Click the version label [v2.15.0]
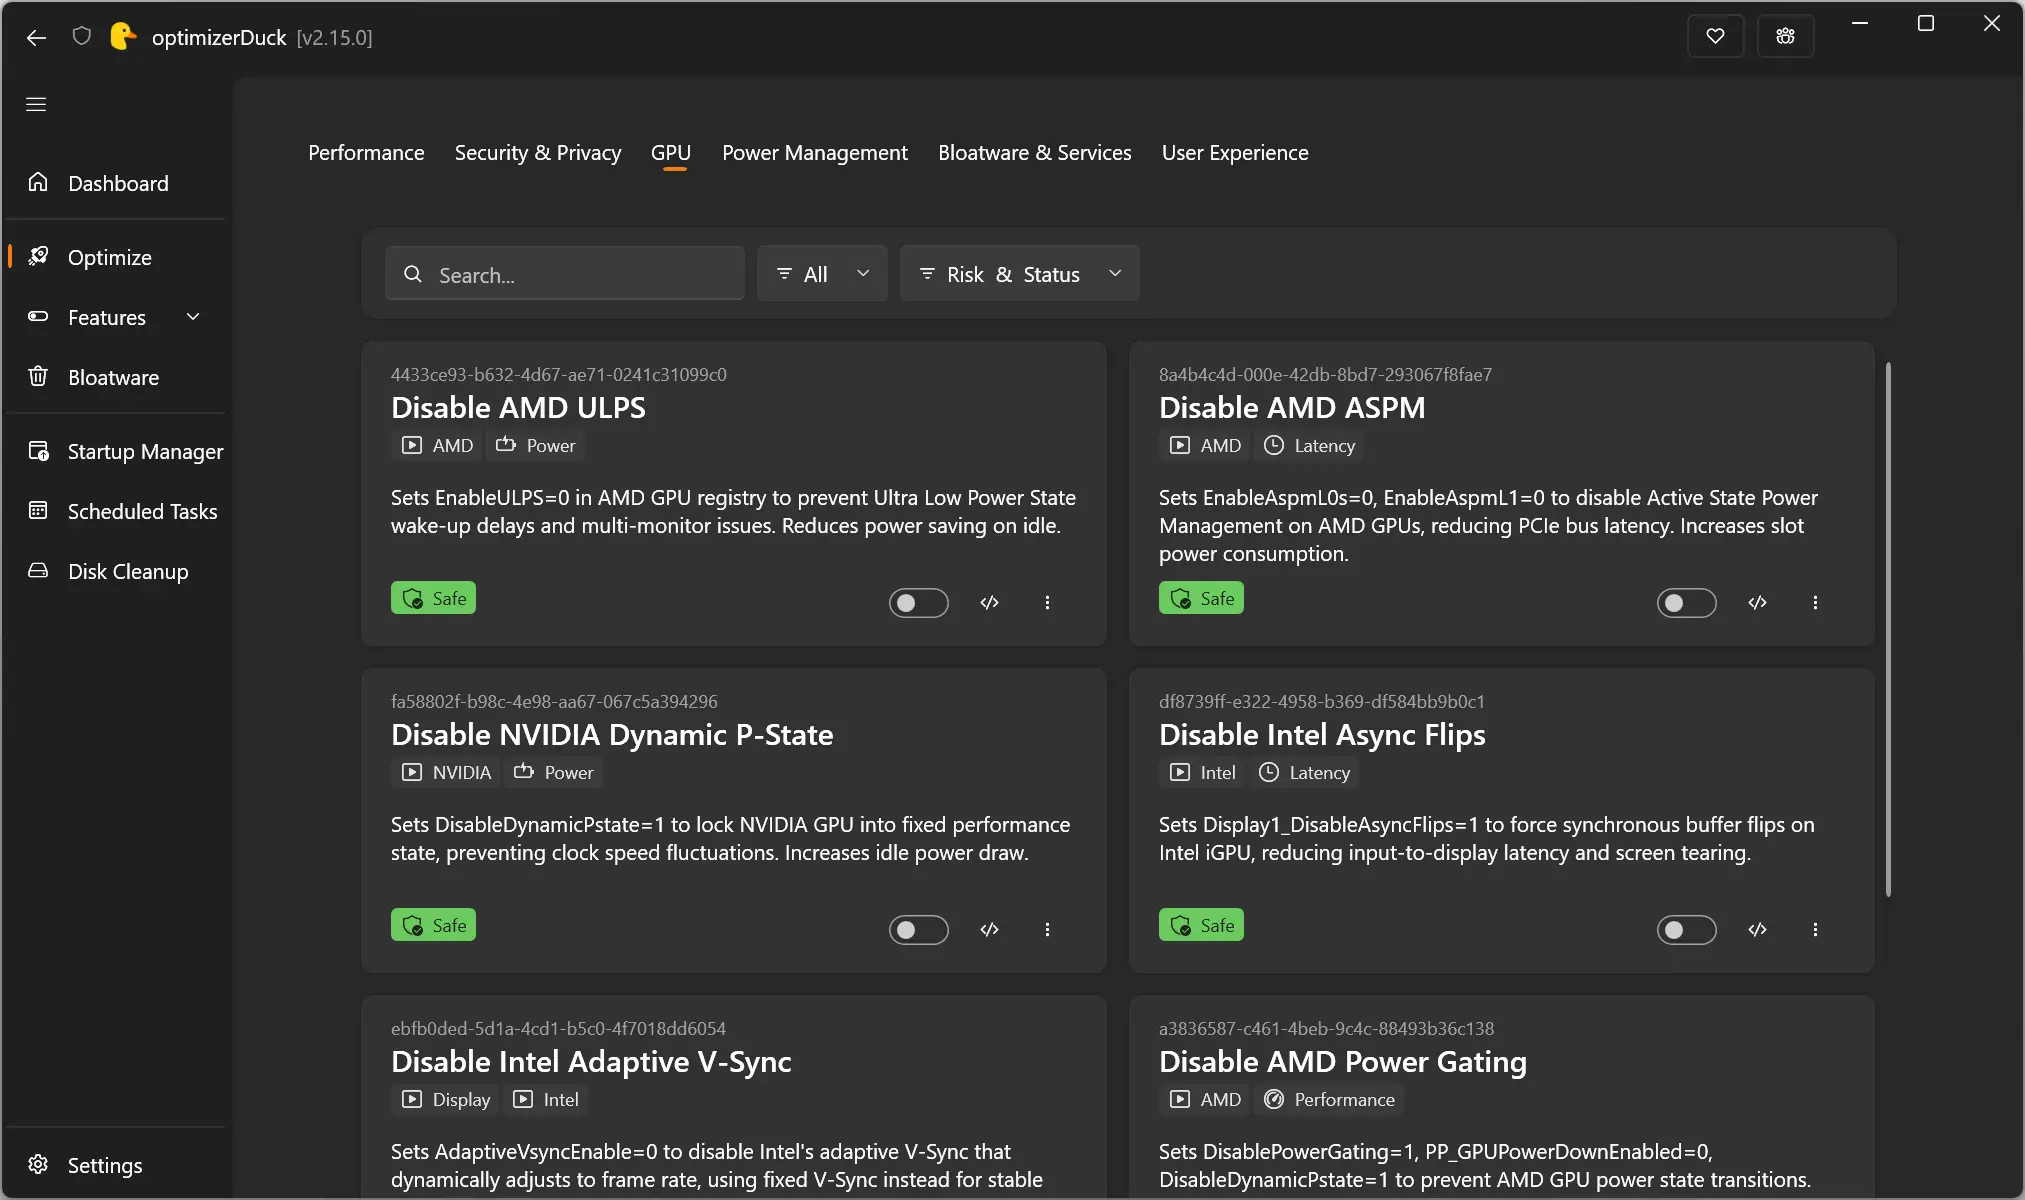 [x=334, y=38]
